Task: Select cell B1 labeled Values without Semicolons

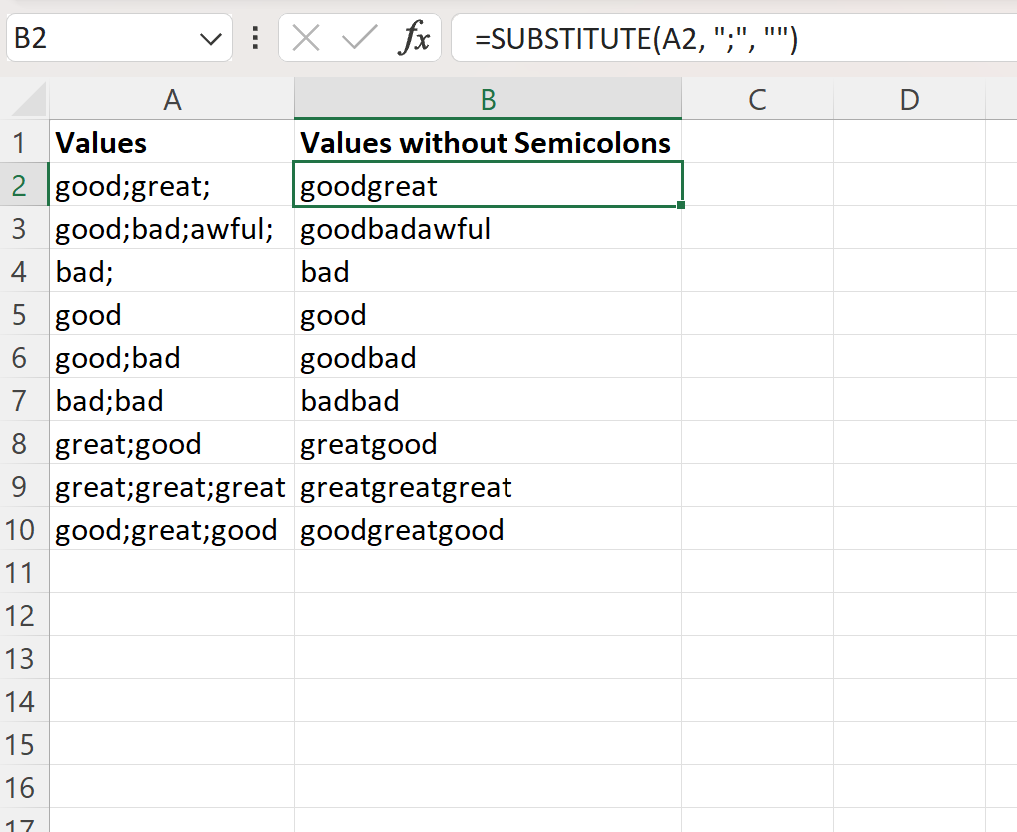Action: [x=487, y=143]
